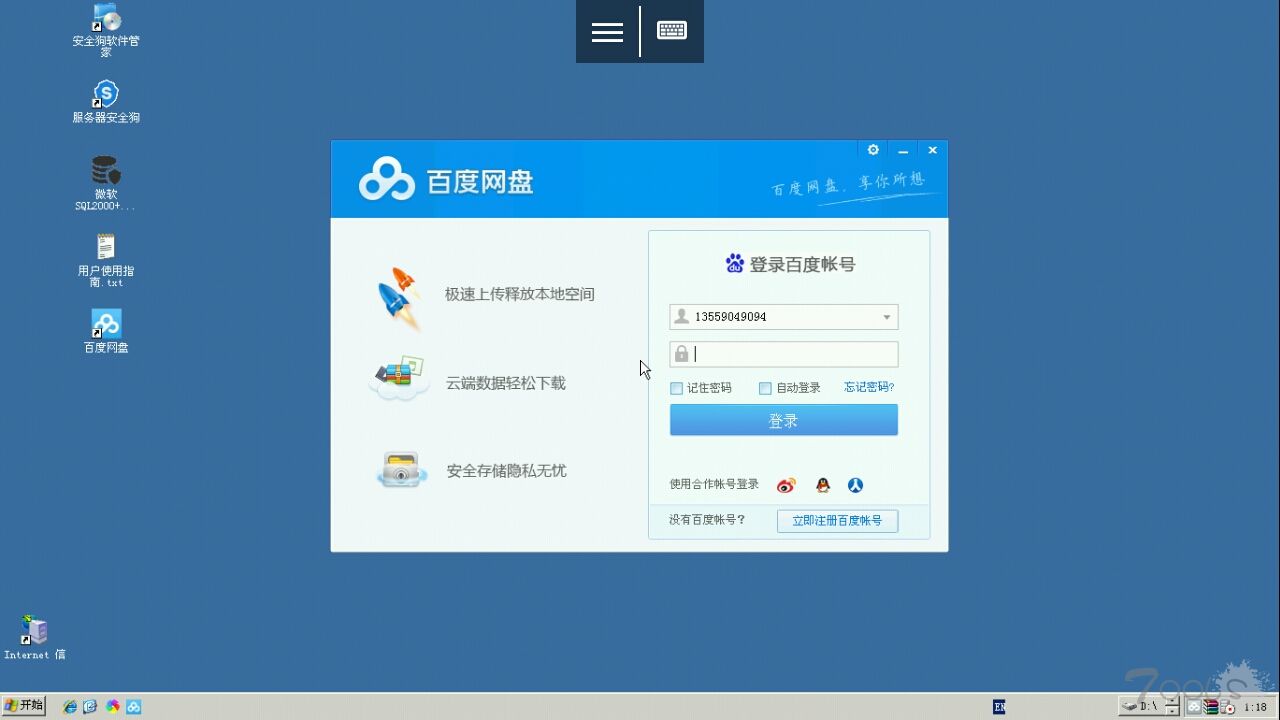
Task: Expand the account number dropdown arrow
Action: pos(886,317)
